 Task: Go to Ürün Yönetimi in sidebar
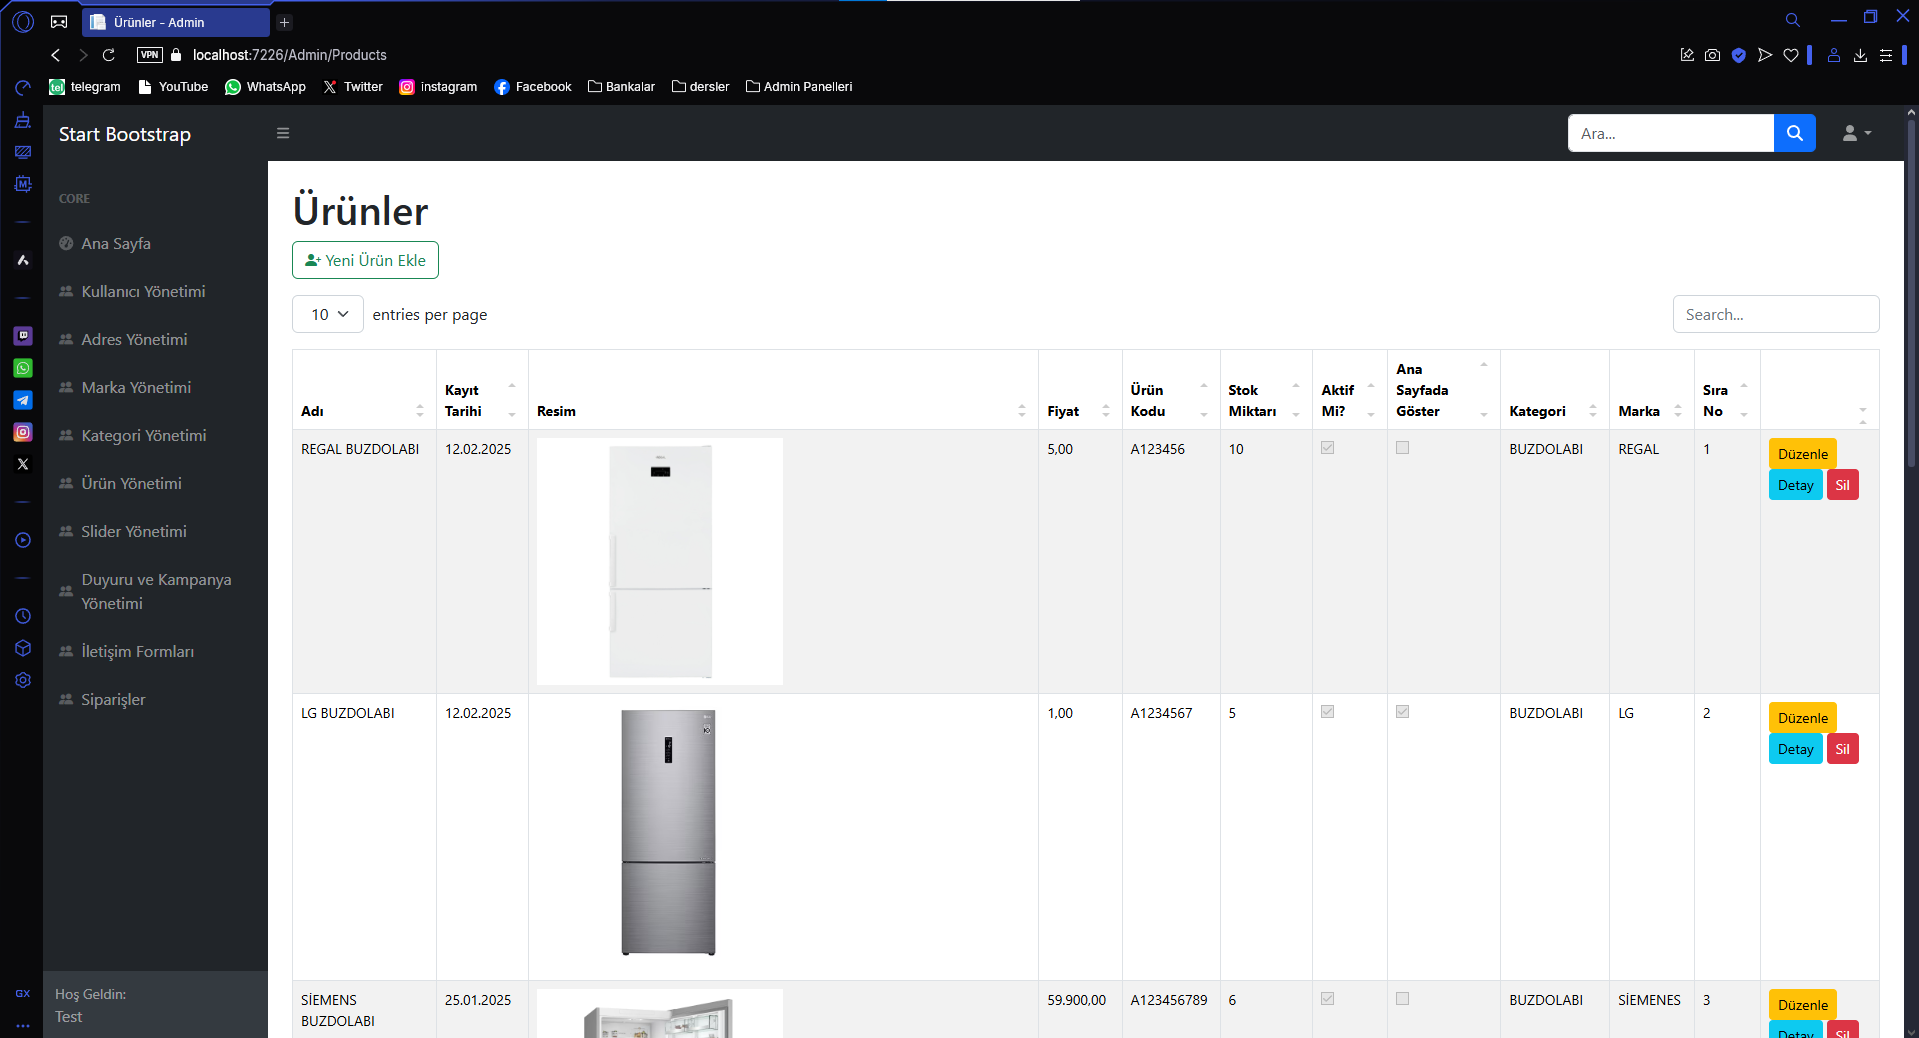point(131,483)
